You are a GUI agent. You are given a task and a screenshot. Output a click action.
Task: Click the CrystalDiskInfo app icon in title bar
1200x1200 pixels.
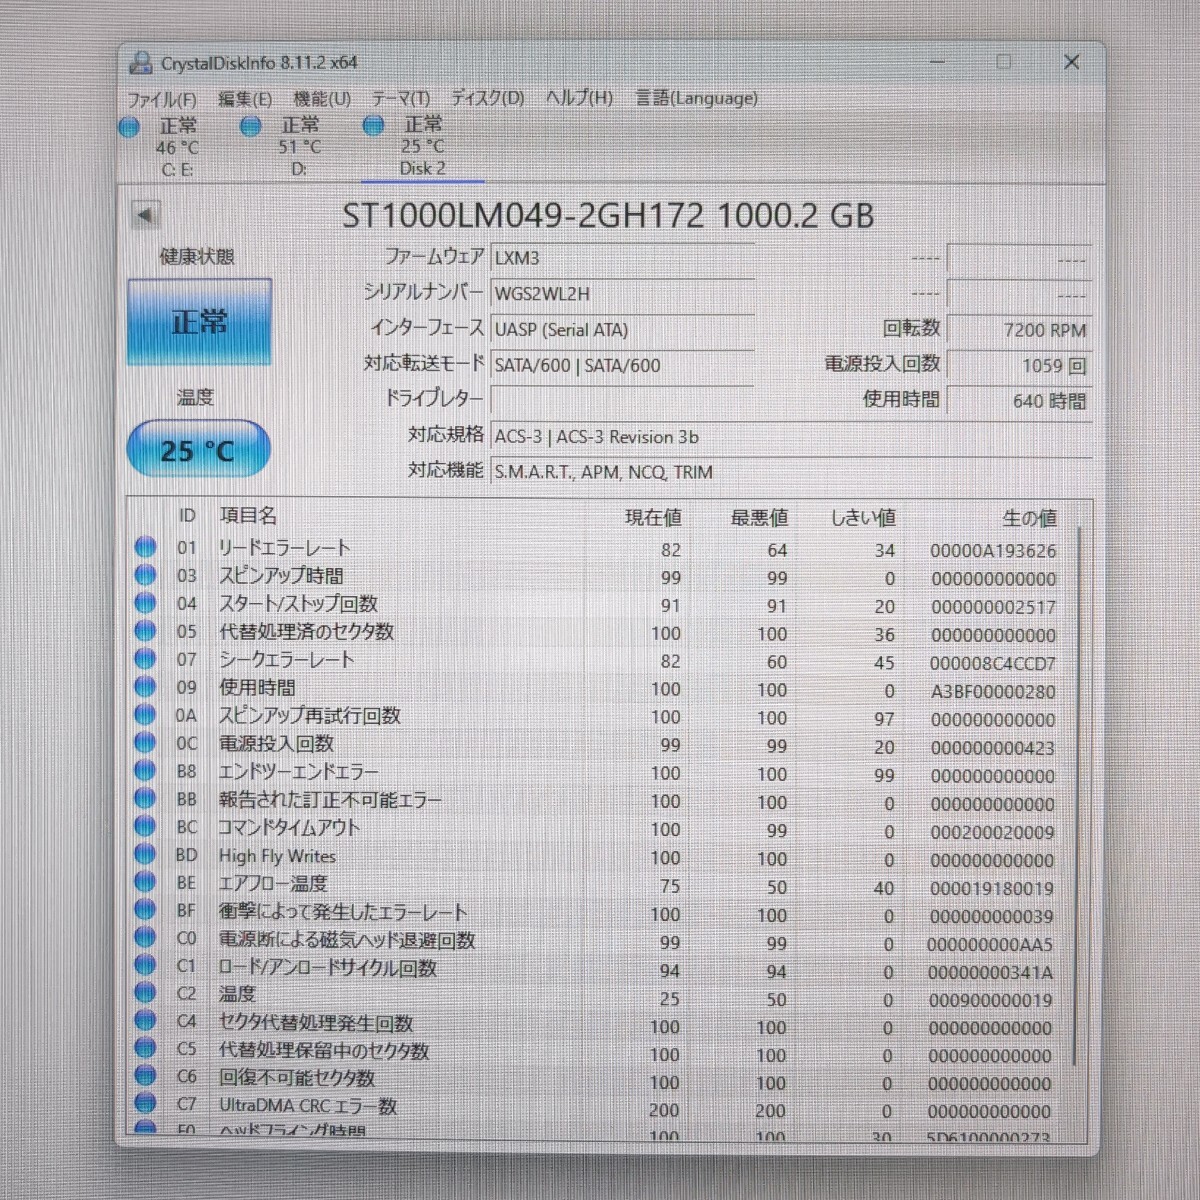click(141, 62)
